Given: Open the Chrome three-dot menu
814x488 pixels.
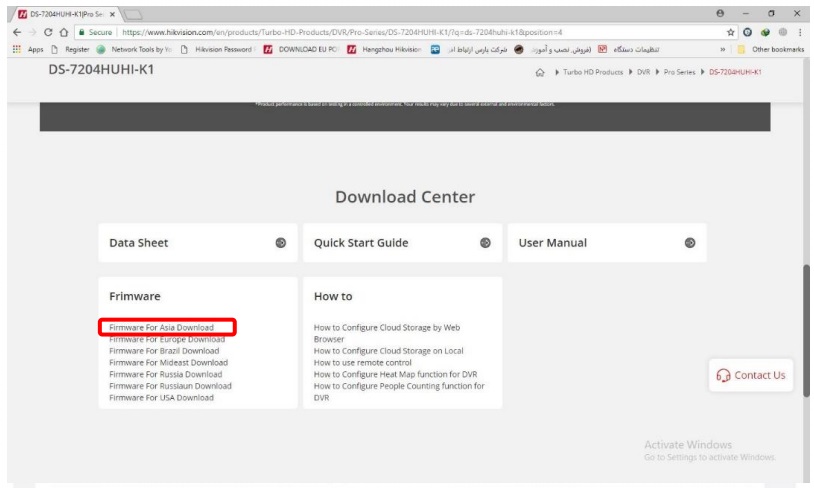Looking at the screenshot, I should (800, 32).
